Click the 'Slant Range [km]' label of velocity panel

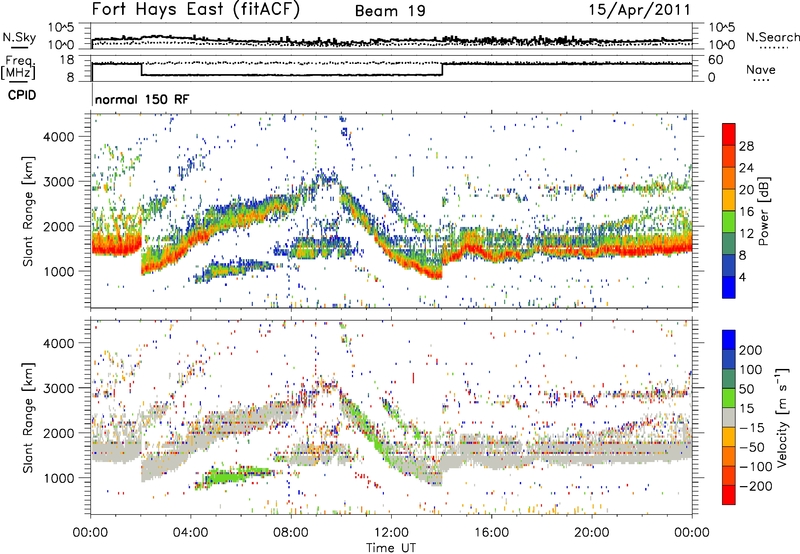coord(29,418)
